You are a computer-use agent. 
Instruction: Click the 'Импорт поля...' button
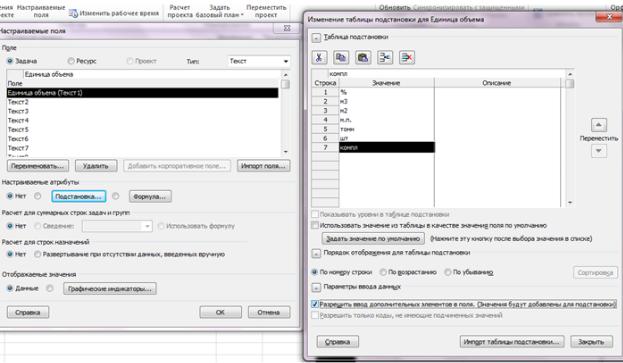pos(263,166)
